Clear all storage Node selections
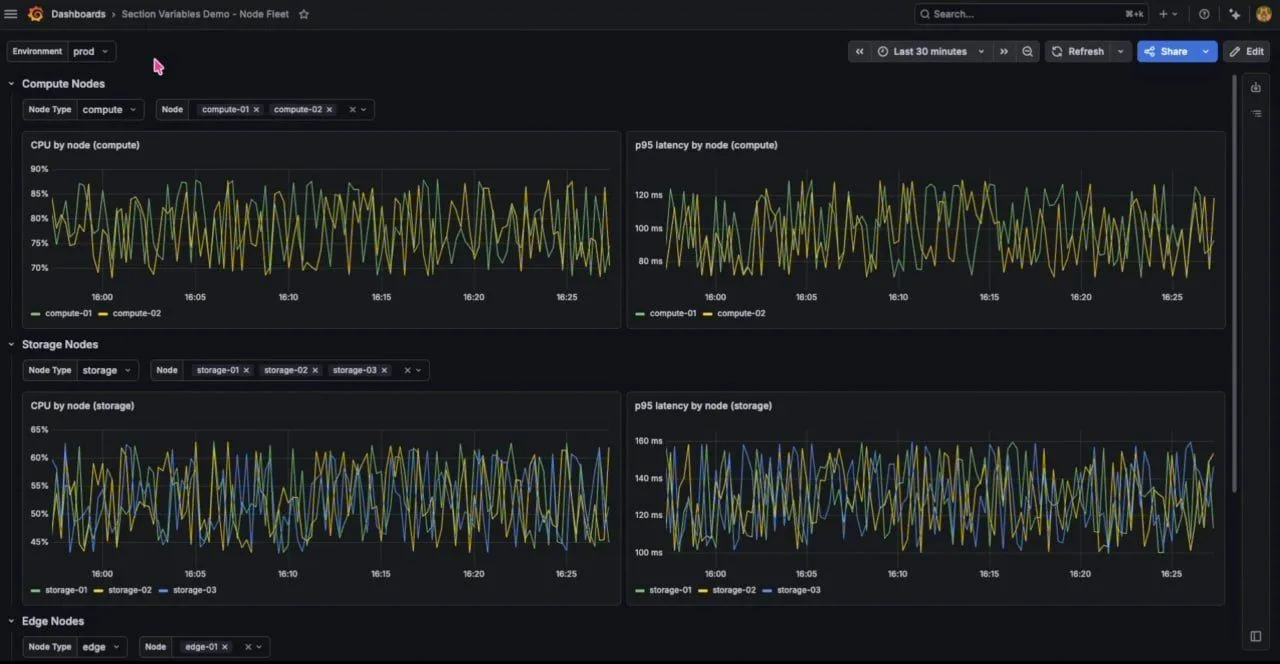Viewport: 1280px width, 664px height. coord(407,370)
